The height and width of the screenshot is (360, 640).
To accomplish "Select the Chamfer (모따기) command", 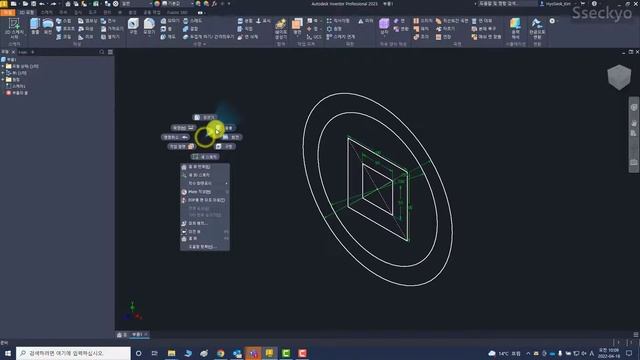I will [170, 21].
